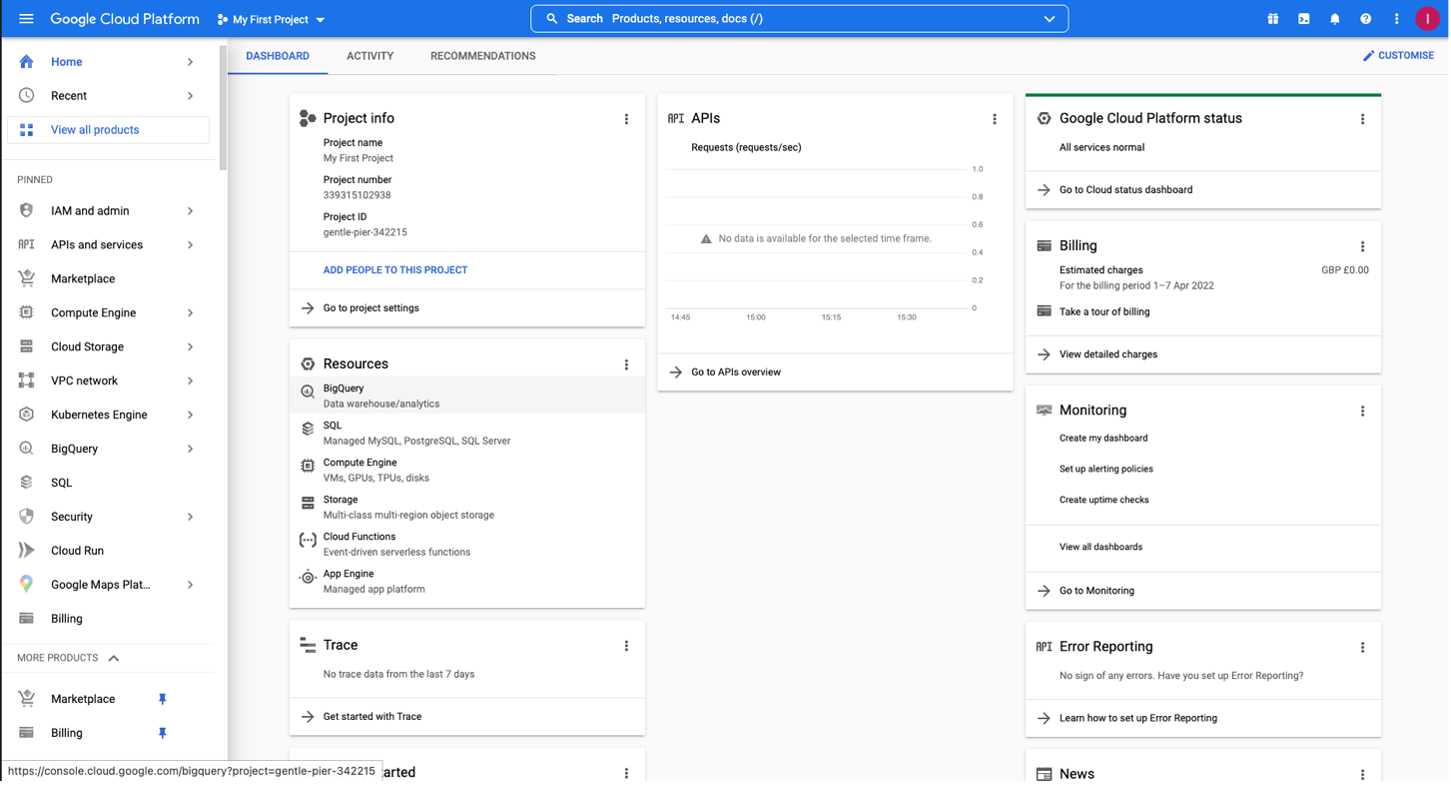The height and width of the screenshot is (785, 1451).
Task: Open the My First Project selector dropdown
Action: (271, 20)
